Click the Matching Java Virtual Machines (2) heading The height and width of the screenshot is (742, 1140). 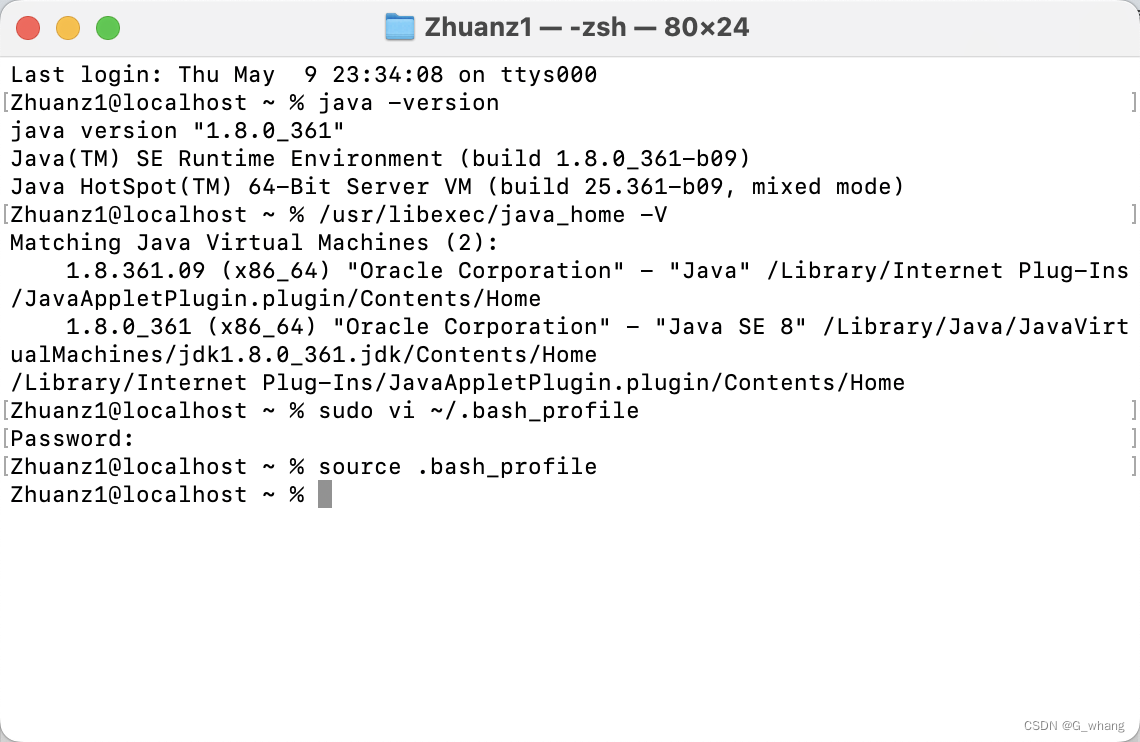click(x=254, y=242)
